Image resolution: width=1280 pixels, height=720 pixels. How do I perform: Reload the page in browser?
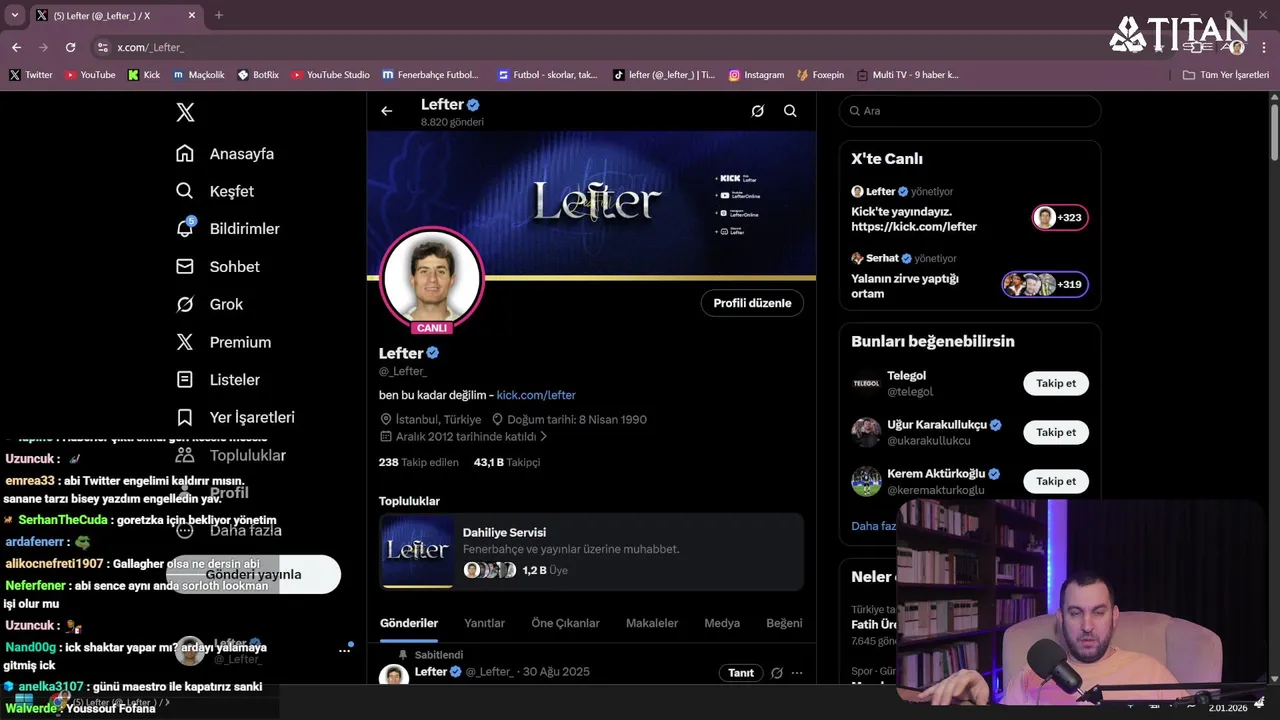pos(70,47)
